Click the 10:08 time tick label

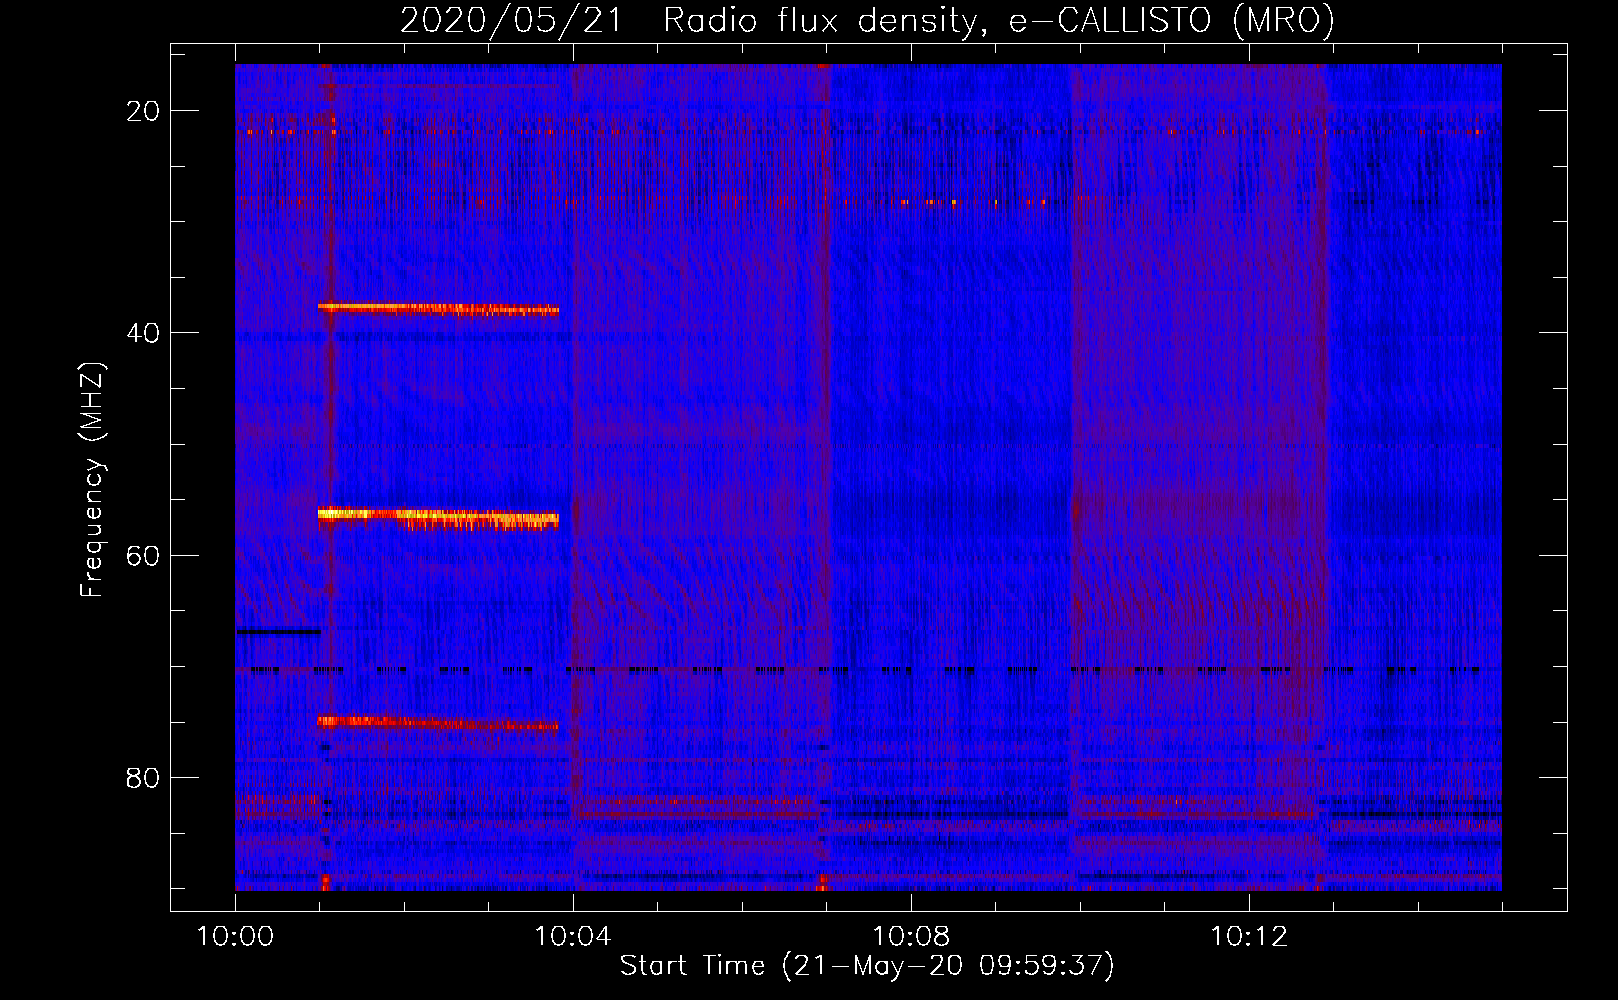[911, 937]
